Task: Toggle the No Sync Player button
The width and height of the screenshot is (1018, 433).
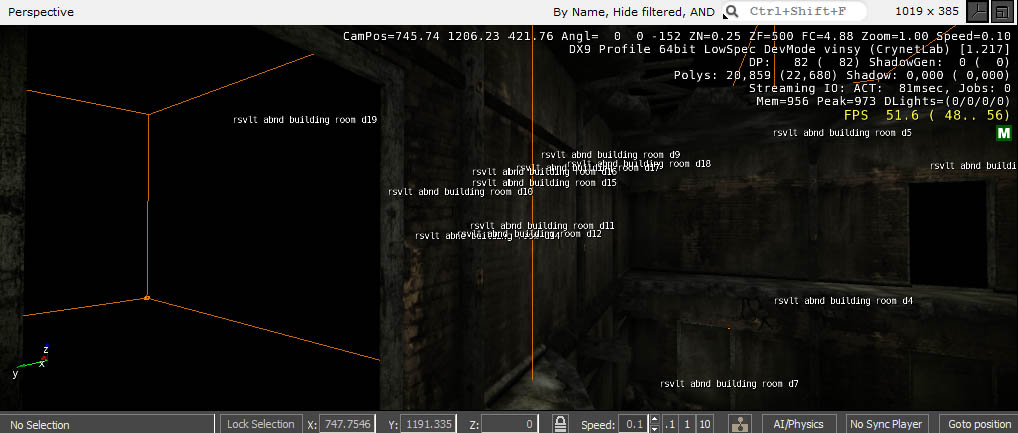Action: pyautogui.click(x=886, y=424)
